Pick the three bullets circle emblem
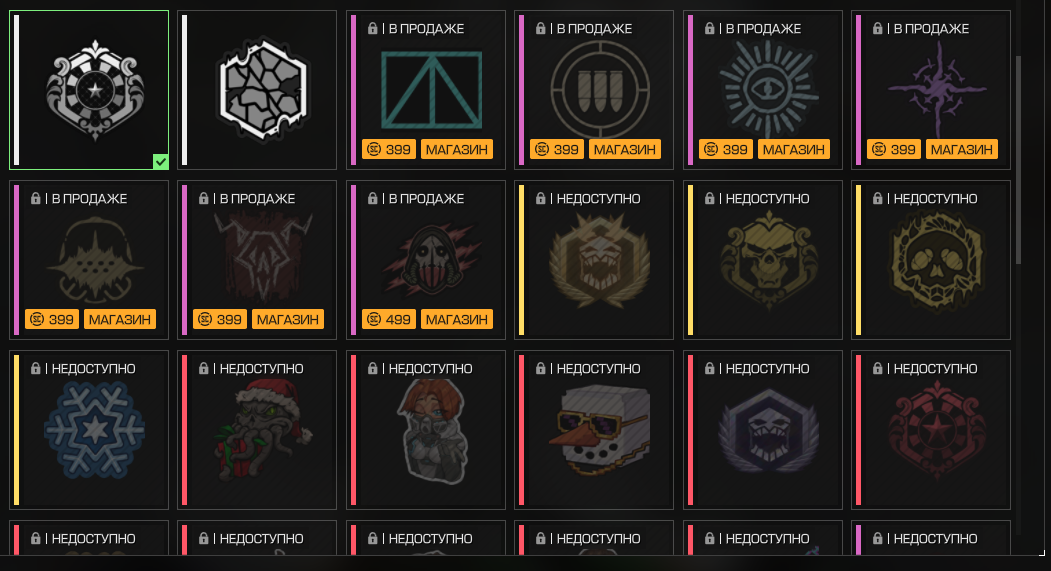This screenshot has width=1051, height=571. pyautogui.click(x=594, y=90)
